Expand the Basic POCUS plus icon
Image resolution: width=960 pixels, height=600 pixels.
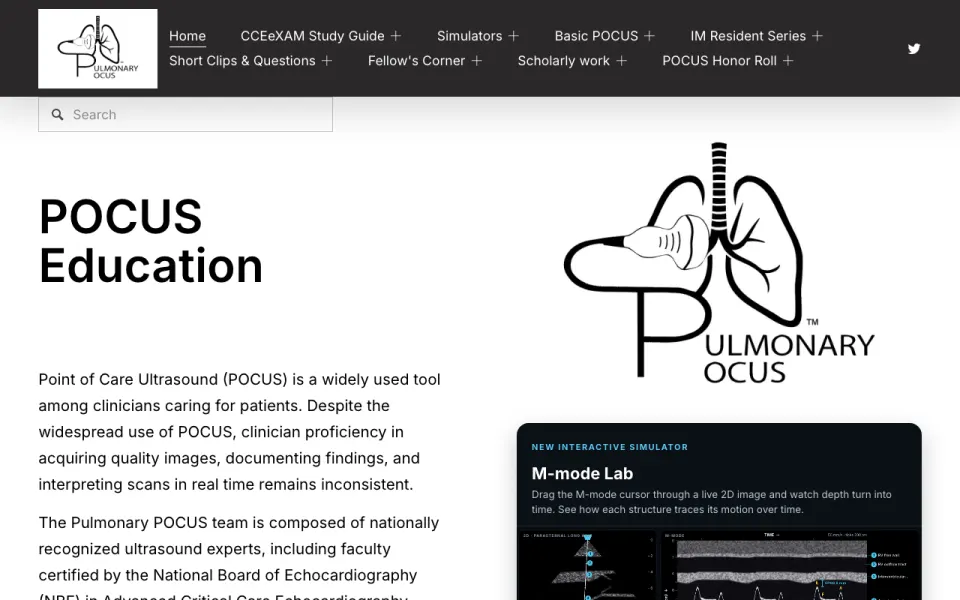coord(649,36)
